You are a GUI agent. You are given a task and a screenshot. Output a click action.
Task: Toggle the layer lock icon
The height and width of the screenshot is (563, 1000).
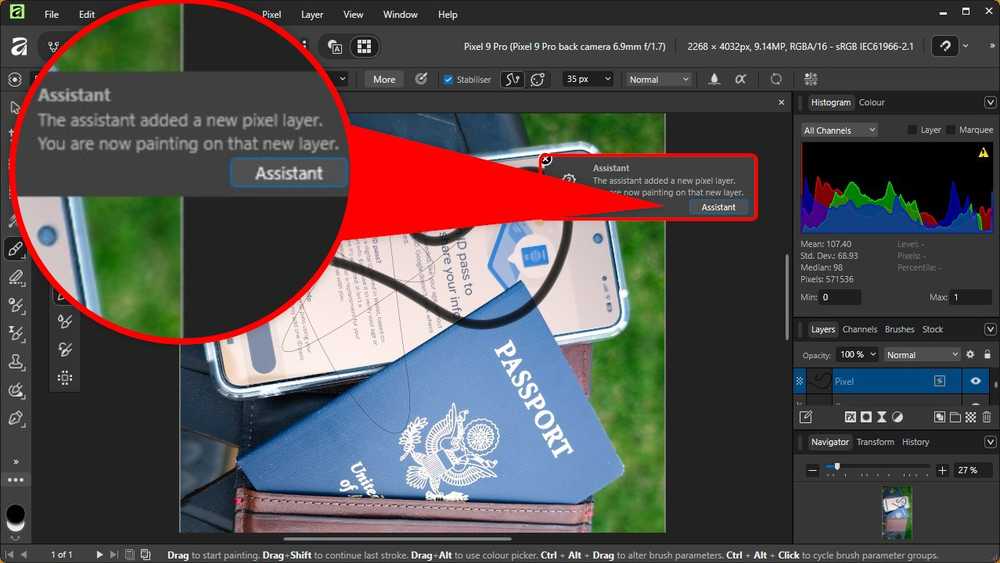pos(987,355)
